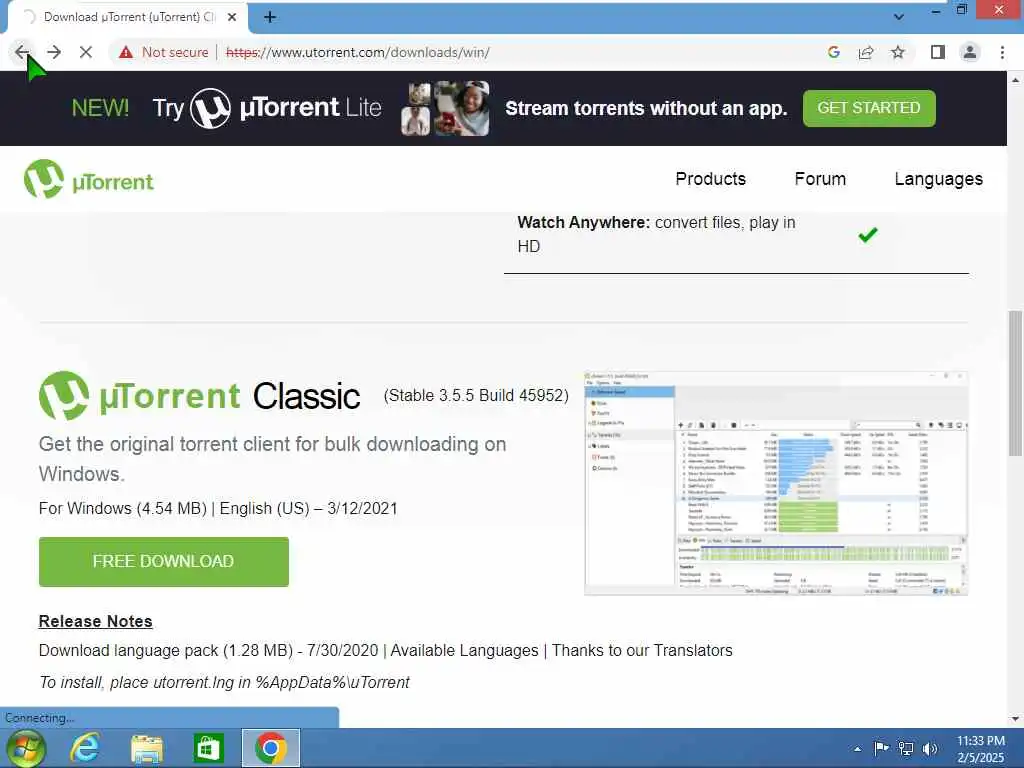Stop loading the page with the X button

tap(86, 52)
